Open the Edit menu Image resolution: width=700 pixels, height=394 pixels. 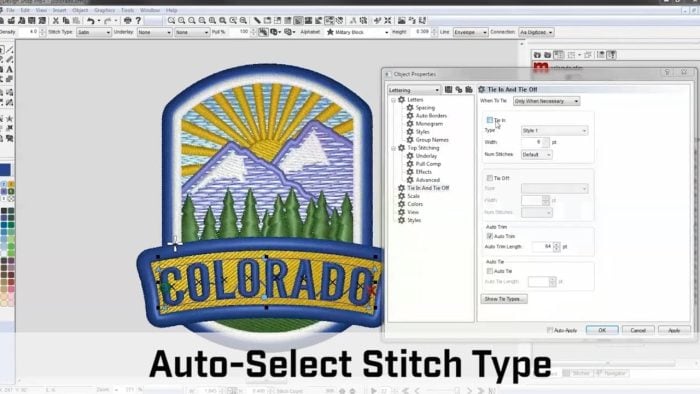(25, 10)
